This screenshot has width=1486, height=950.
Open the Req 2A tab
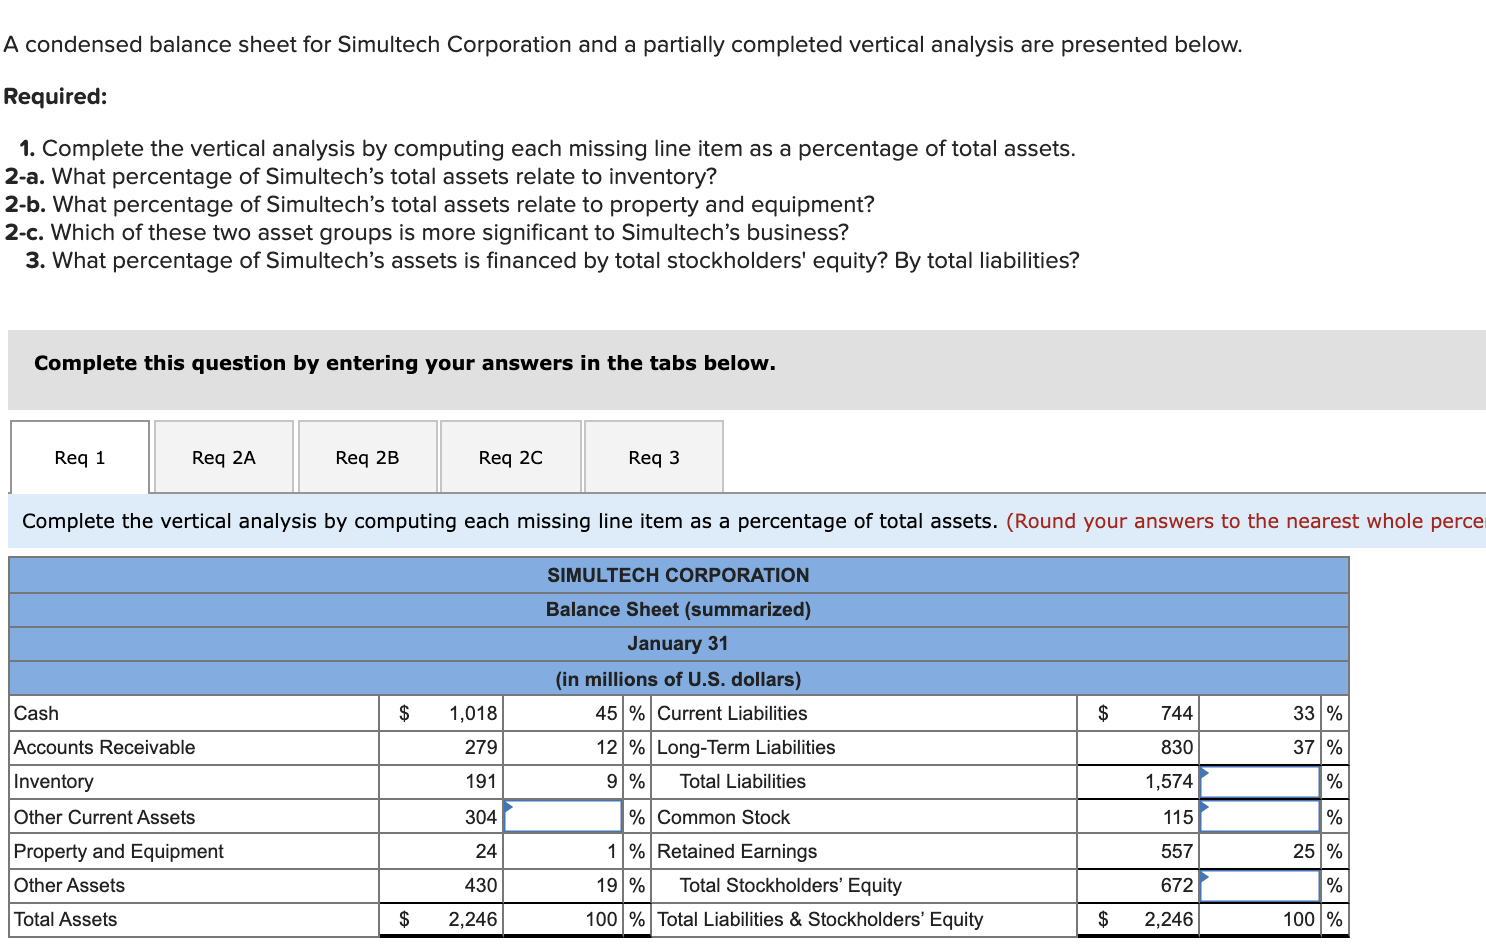(x=223, y=457)
